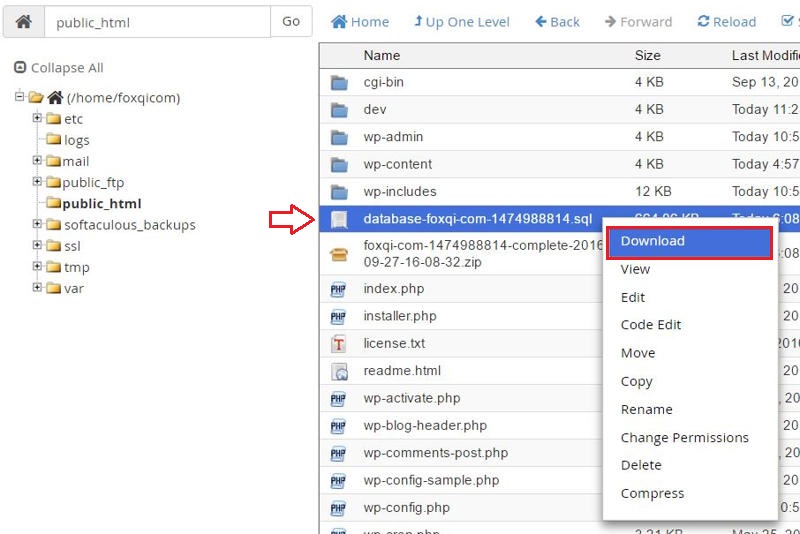
Task: Expand the public_ftp folder node
Action: [x=37, y=181]
